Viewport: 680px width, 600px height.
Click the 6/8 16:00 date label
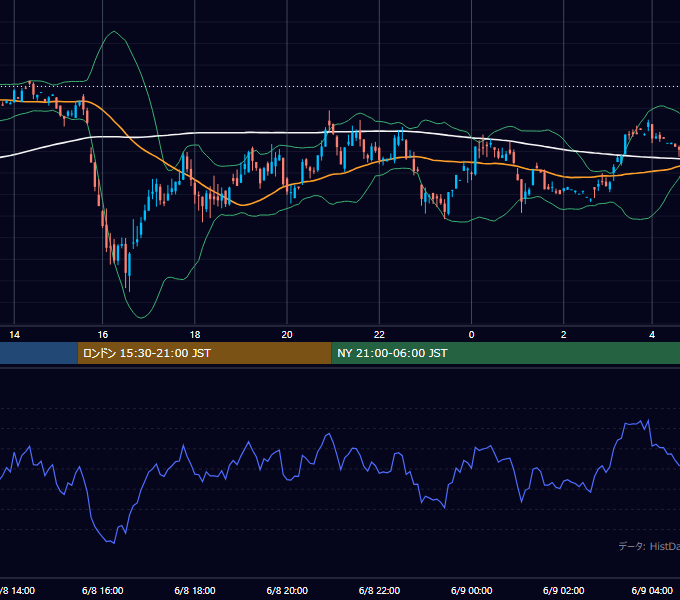click(x=103, y=590)
